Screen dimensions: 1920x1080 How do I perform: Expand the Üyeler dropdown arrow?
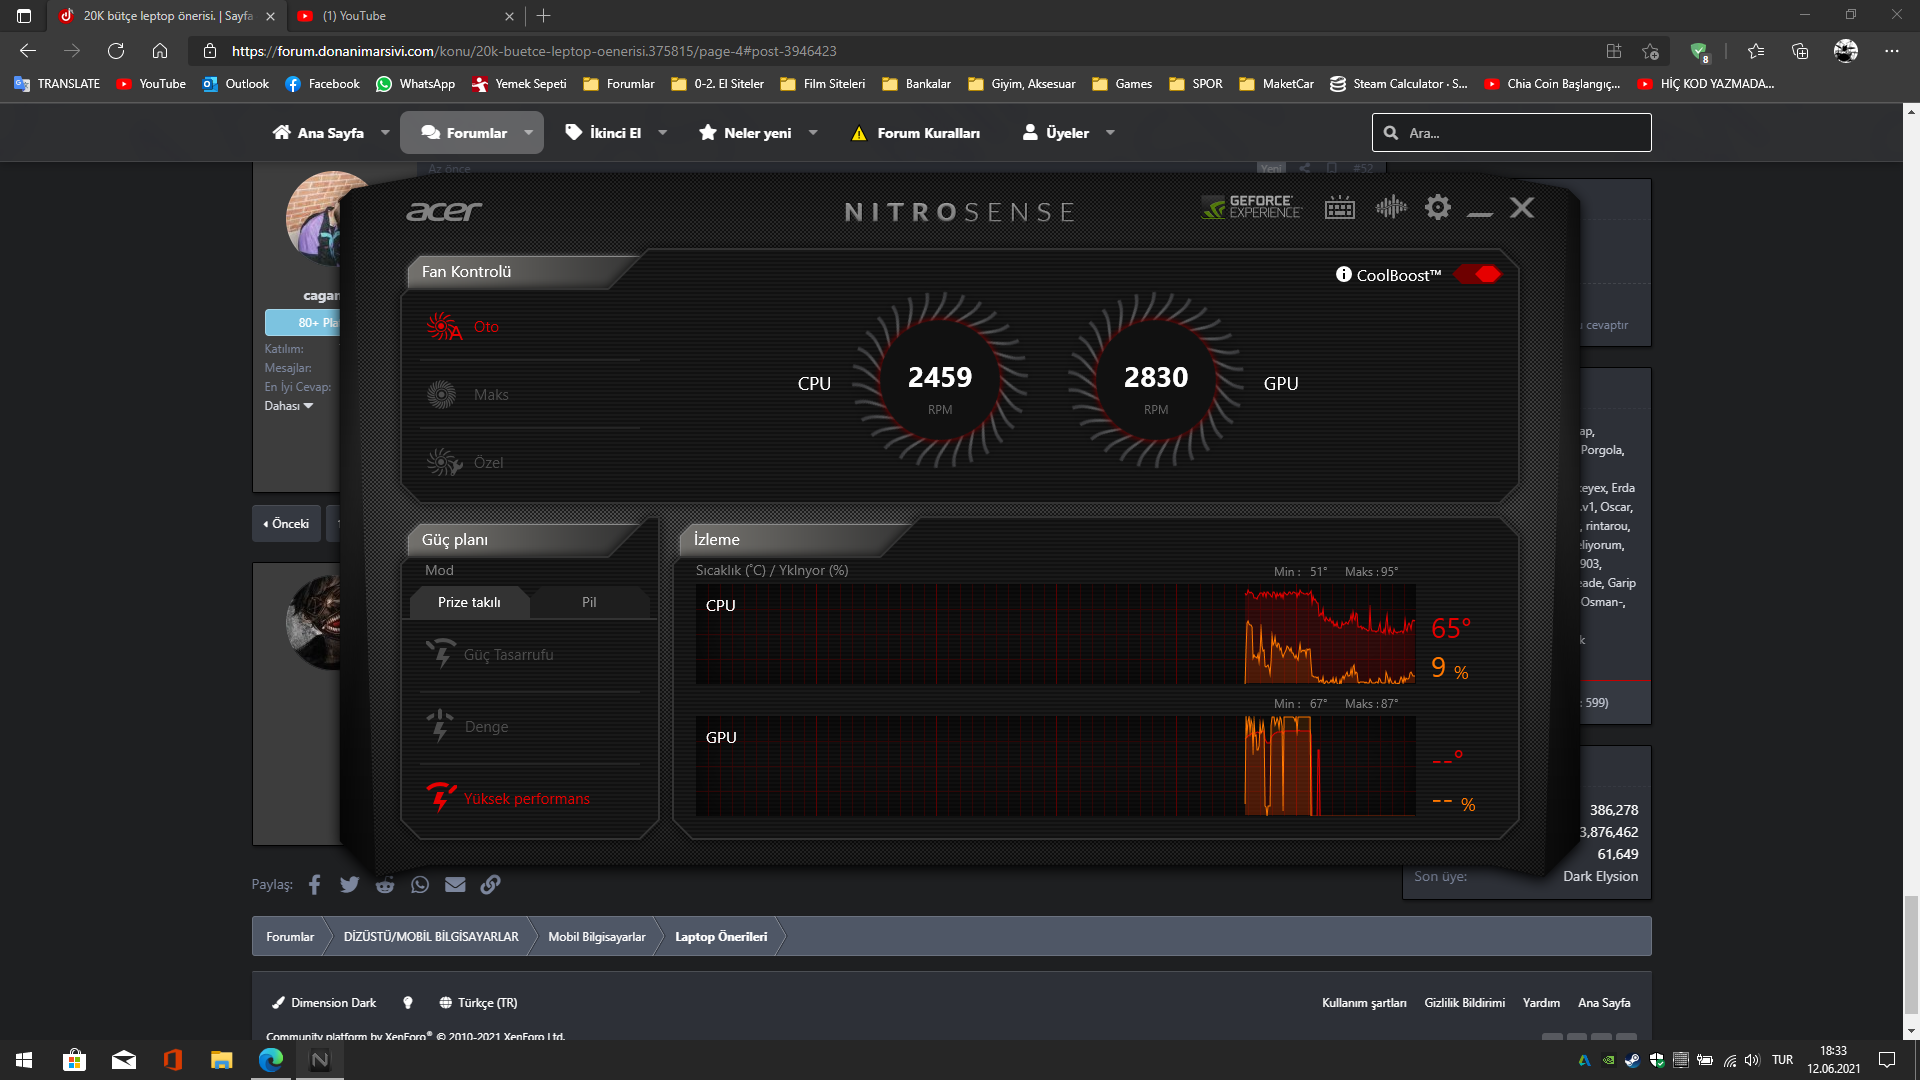[x=1110, y=133]
